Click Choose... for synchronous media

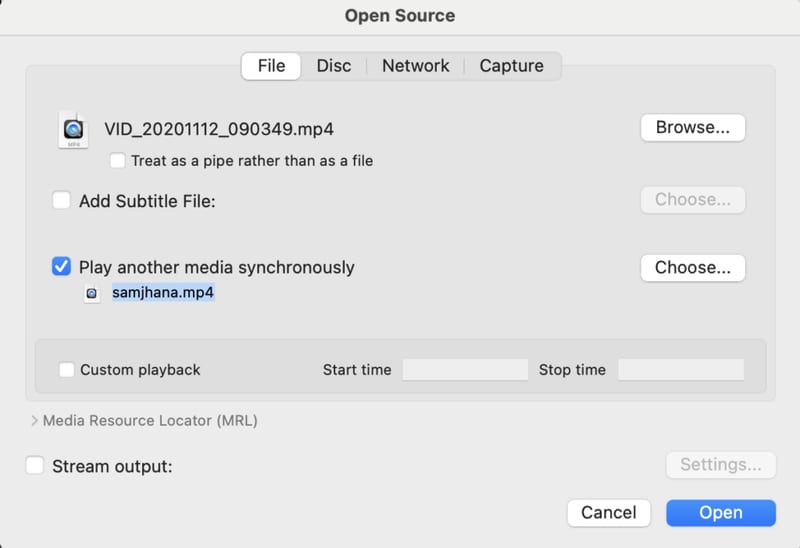click(x=693, y=267)
